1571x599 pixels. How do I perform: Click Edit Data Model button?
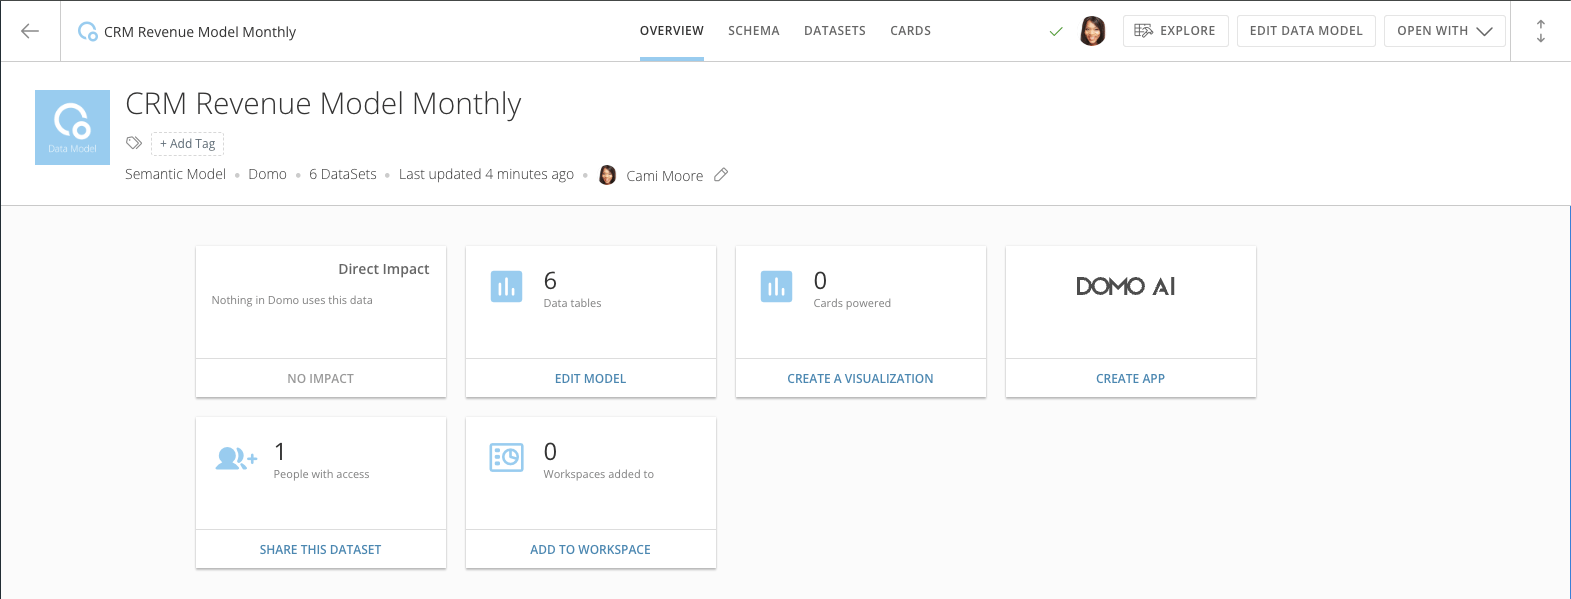1306,31
